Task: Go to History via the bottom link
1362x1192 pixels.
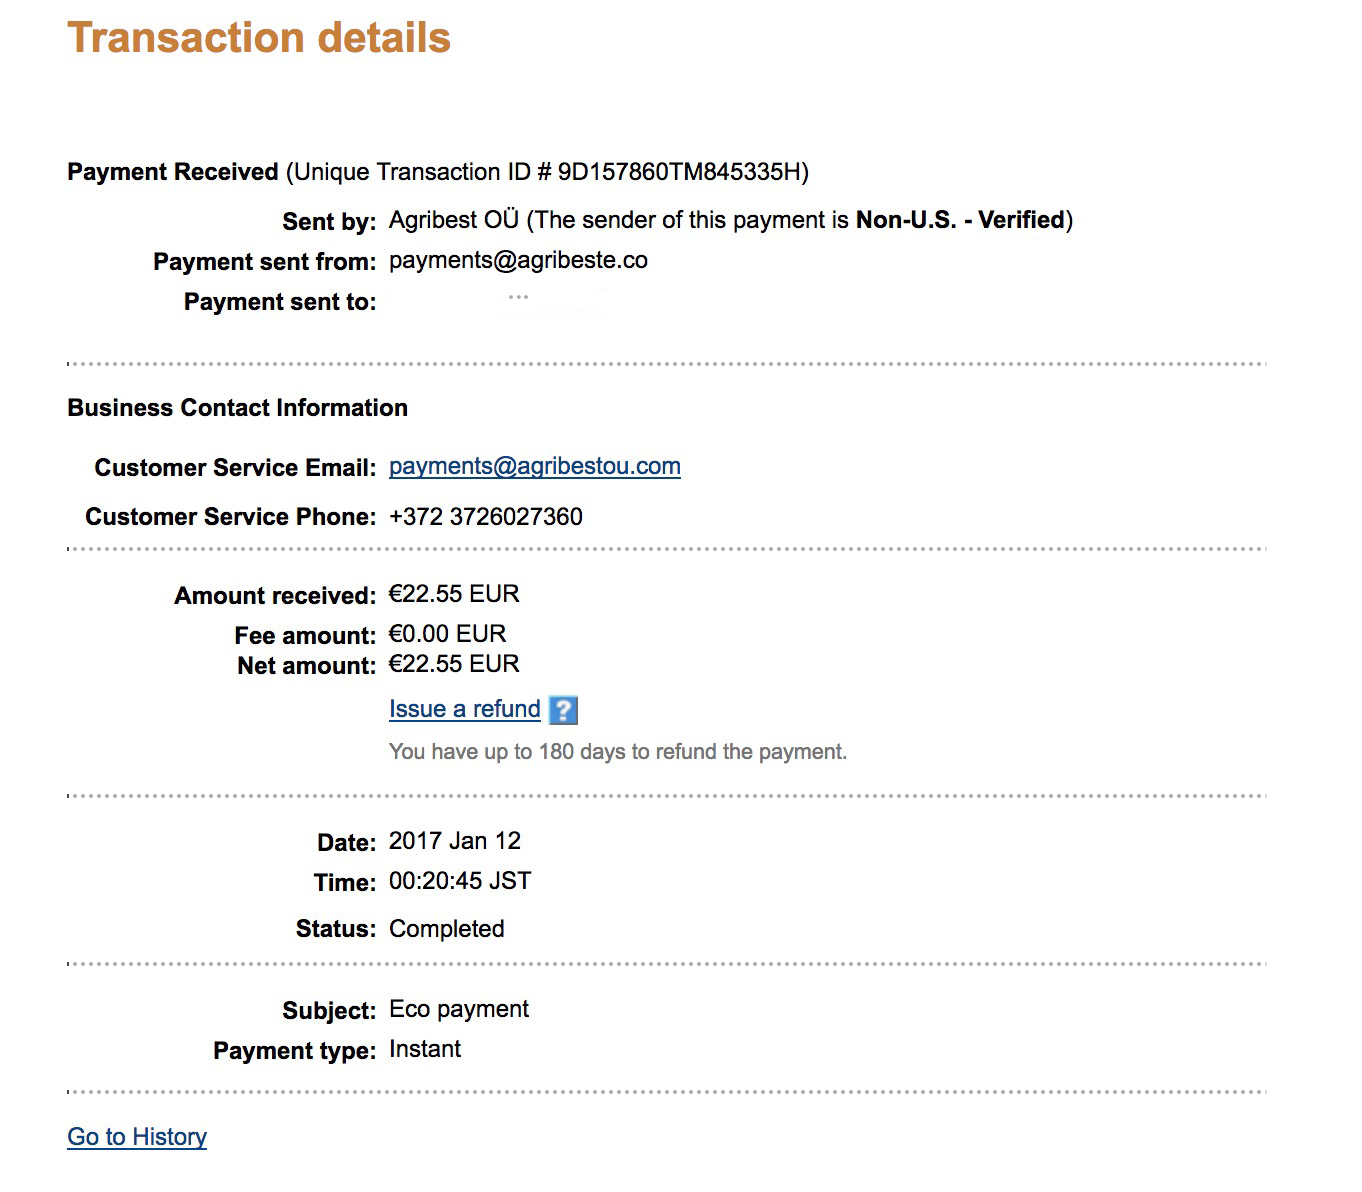Action: pyautogui.click(x=137, y=1137)
